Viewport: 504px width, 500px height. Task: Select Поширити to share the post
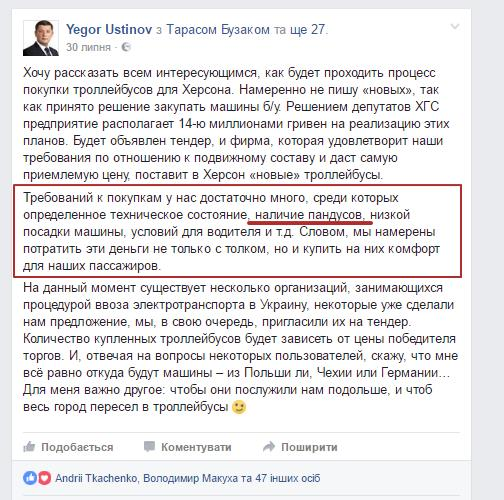click(309, 447)
